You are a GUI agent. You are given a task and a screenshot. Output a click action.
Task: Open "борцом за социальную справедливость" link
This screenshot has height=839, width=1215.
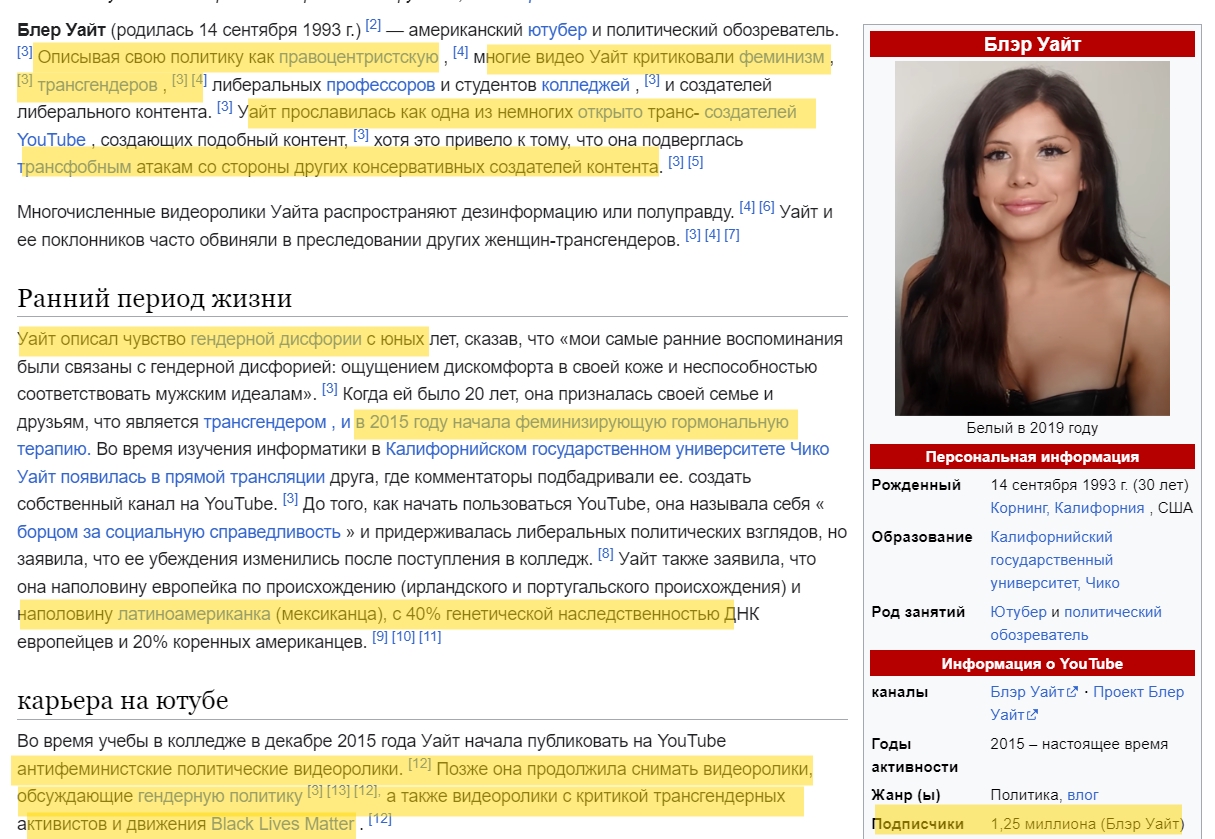[179, 531]
